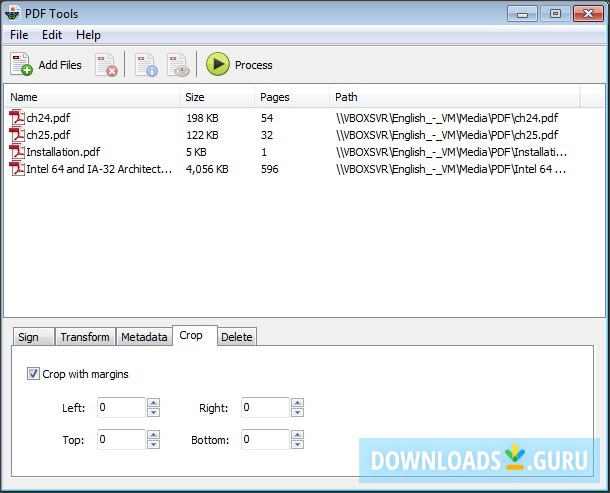
Task: Preview the file using the eye document icon
Action: coord(178,65)
